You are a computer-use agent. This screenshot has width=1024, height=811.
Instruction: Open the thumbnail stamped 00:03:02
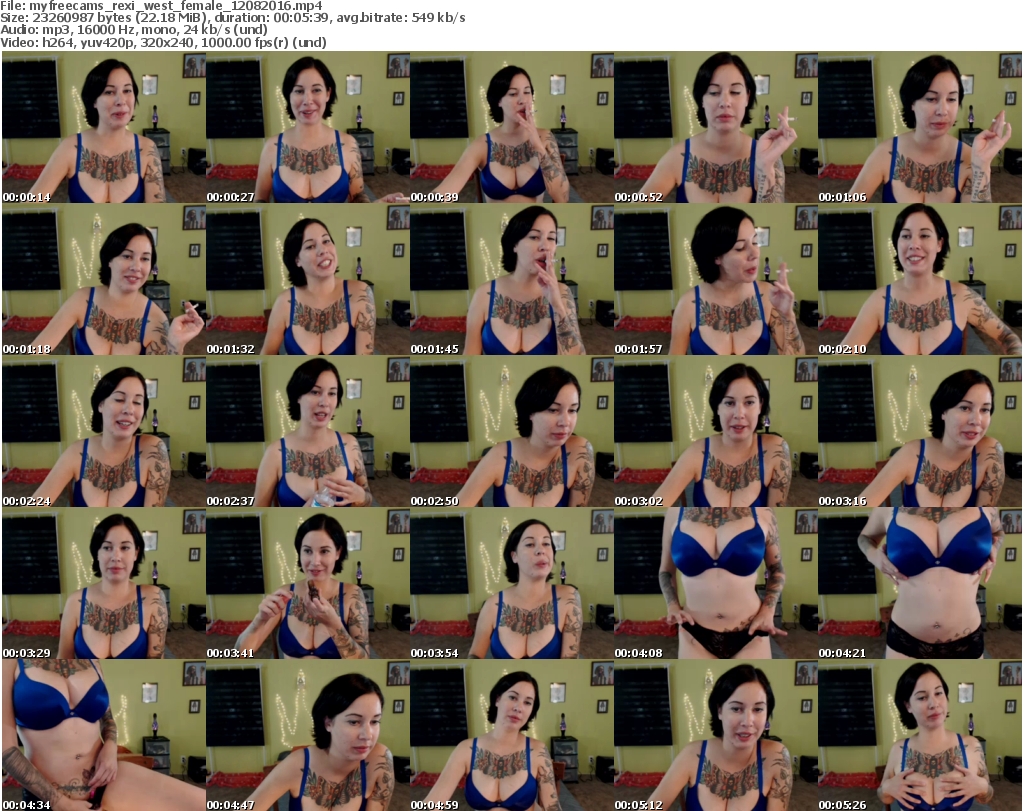pyautogui.click(x=715, y=432)
